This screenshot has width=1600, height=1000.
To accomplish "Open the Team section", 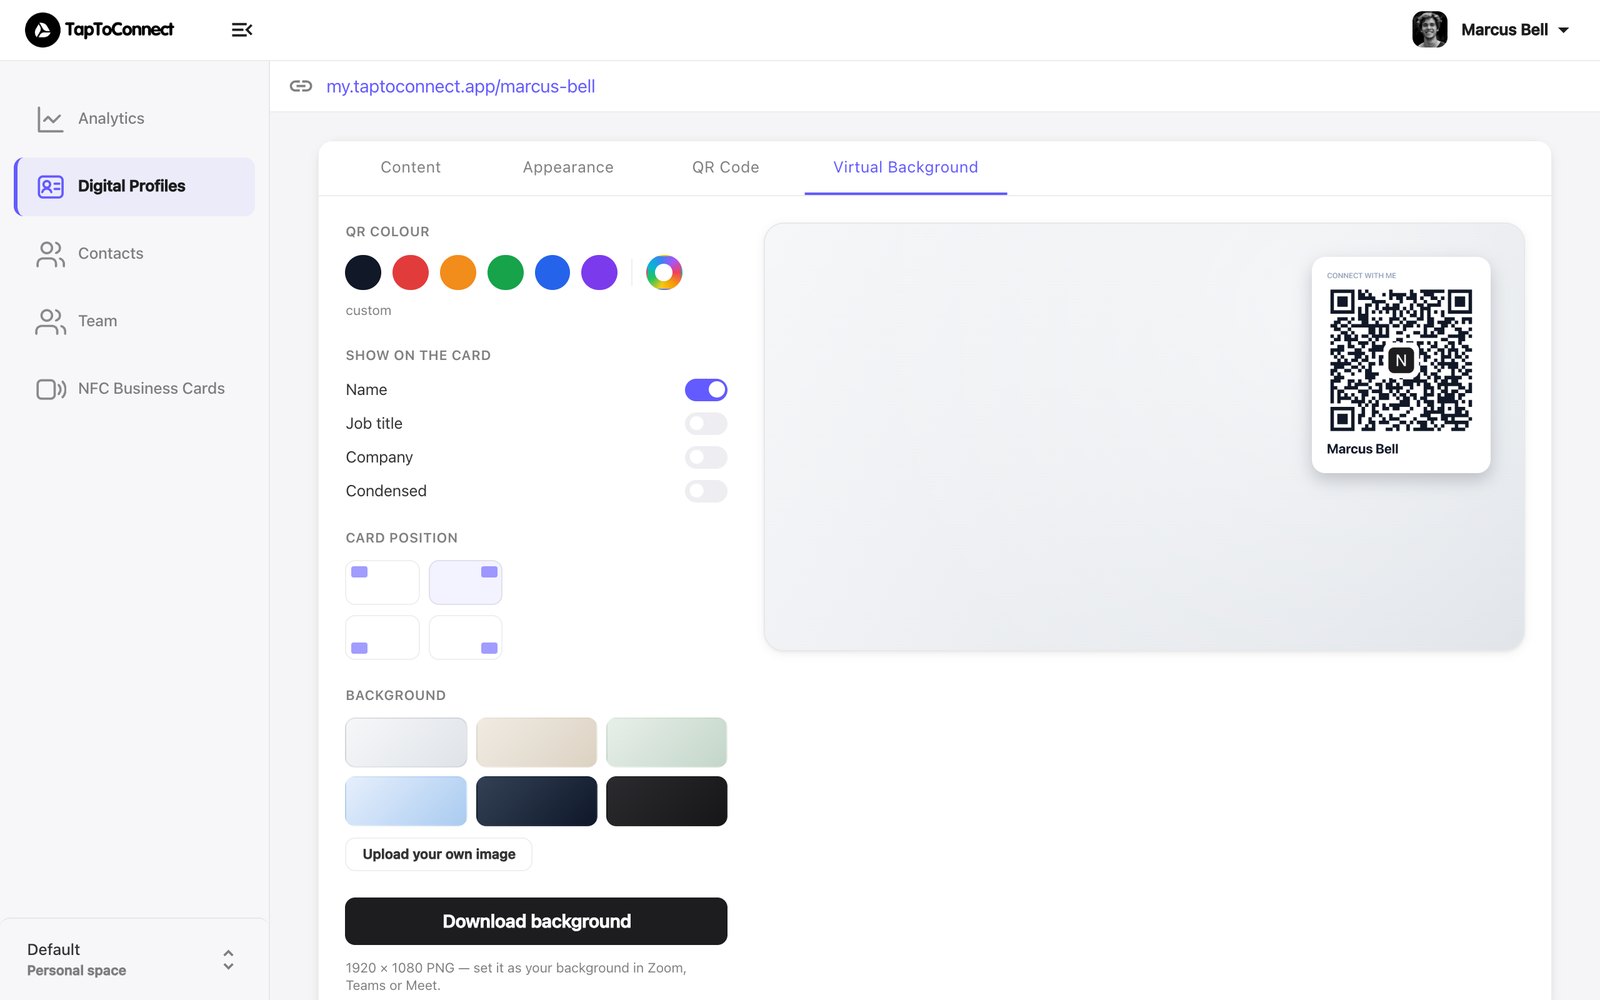I will (134, 321).
